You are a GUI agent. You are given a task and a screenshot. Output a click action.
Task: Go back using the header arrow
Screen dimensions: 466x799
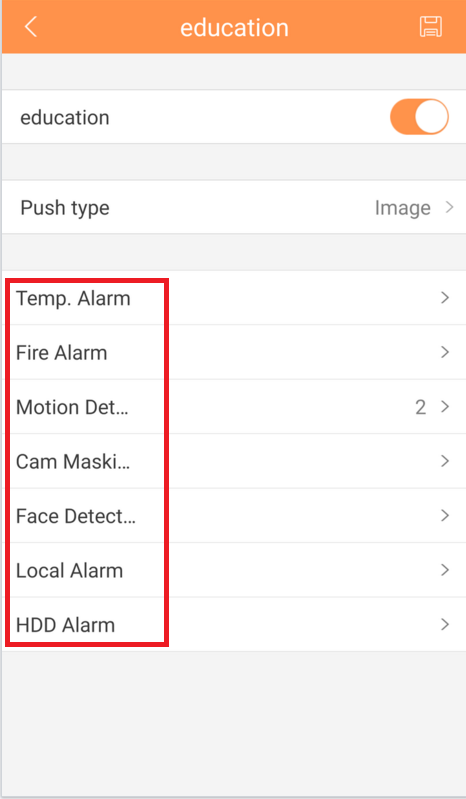(31, 26)
